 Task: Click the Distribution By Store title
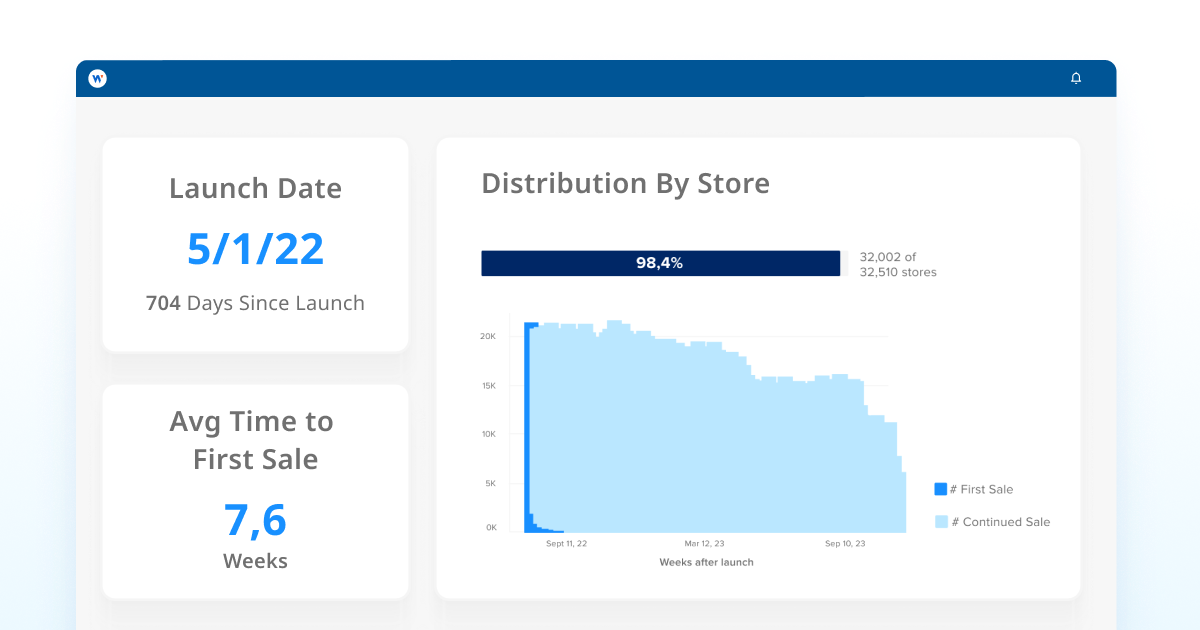coord(625,183)
